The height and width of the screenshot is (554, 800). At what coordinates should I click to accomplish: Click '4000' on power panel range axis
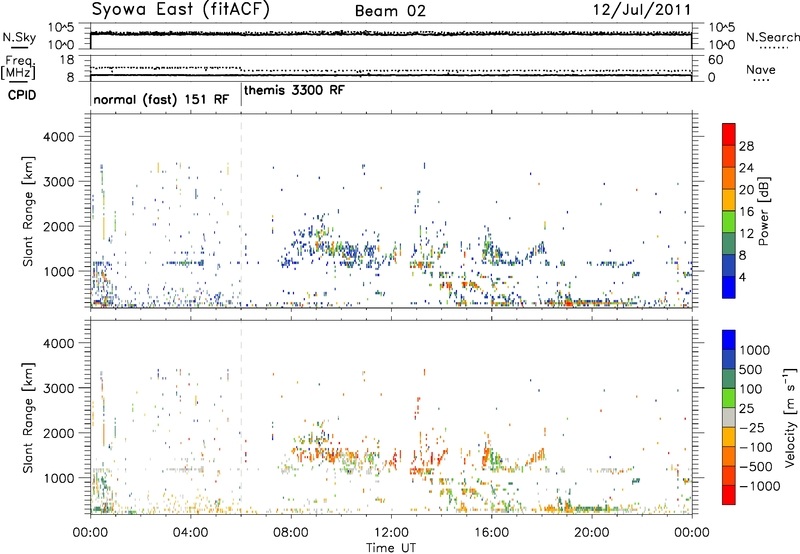pyautogui.click(x=58, y=137)
